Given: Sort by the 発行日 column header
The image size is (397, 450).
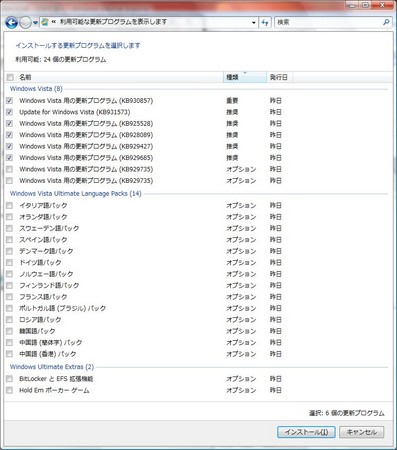Looking at the screenshot, I should pyautogui.click(x=279, y=77).
